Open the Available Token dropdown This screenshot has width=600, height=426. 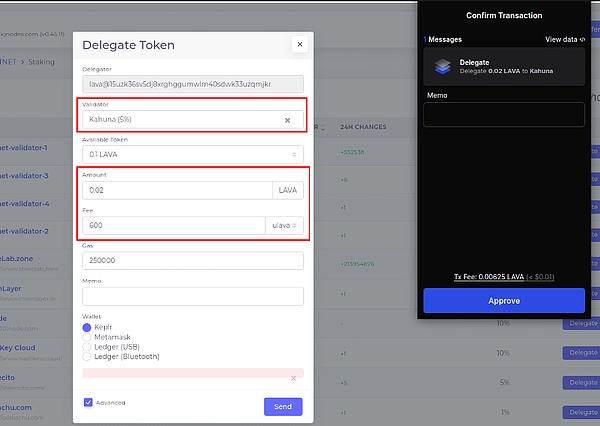[192, 154]
